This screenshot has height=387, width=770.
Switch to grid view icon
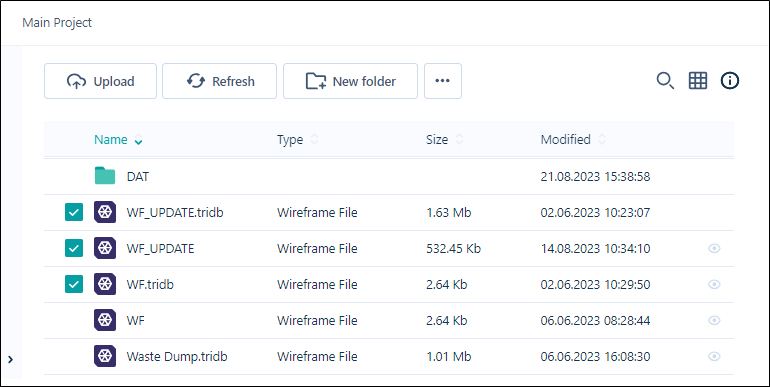698,81
